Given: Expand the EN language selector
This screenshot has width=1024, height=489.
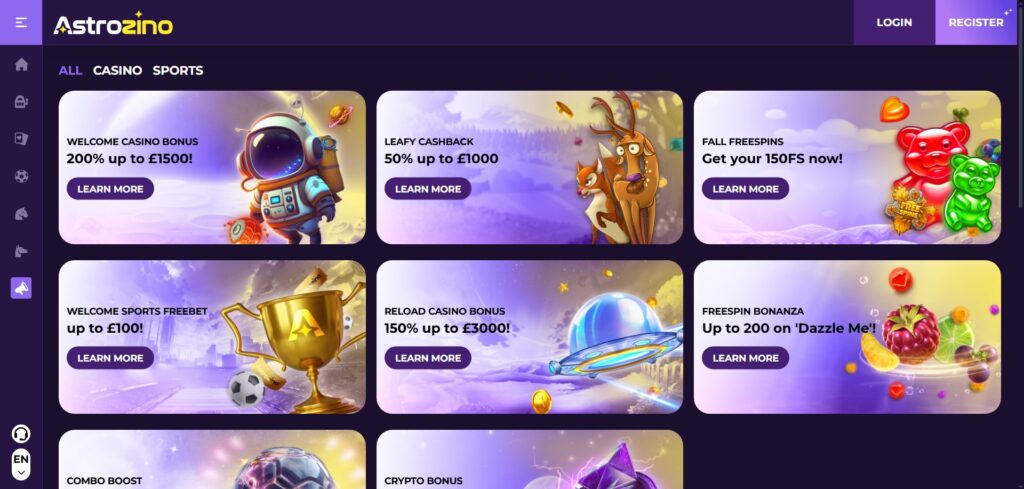Looking at the screenshot, I should (21, 464).
